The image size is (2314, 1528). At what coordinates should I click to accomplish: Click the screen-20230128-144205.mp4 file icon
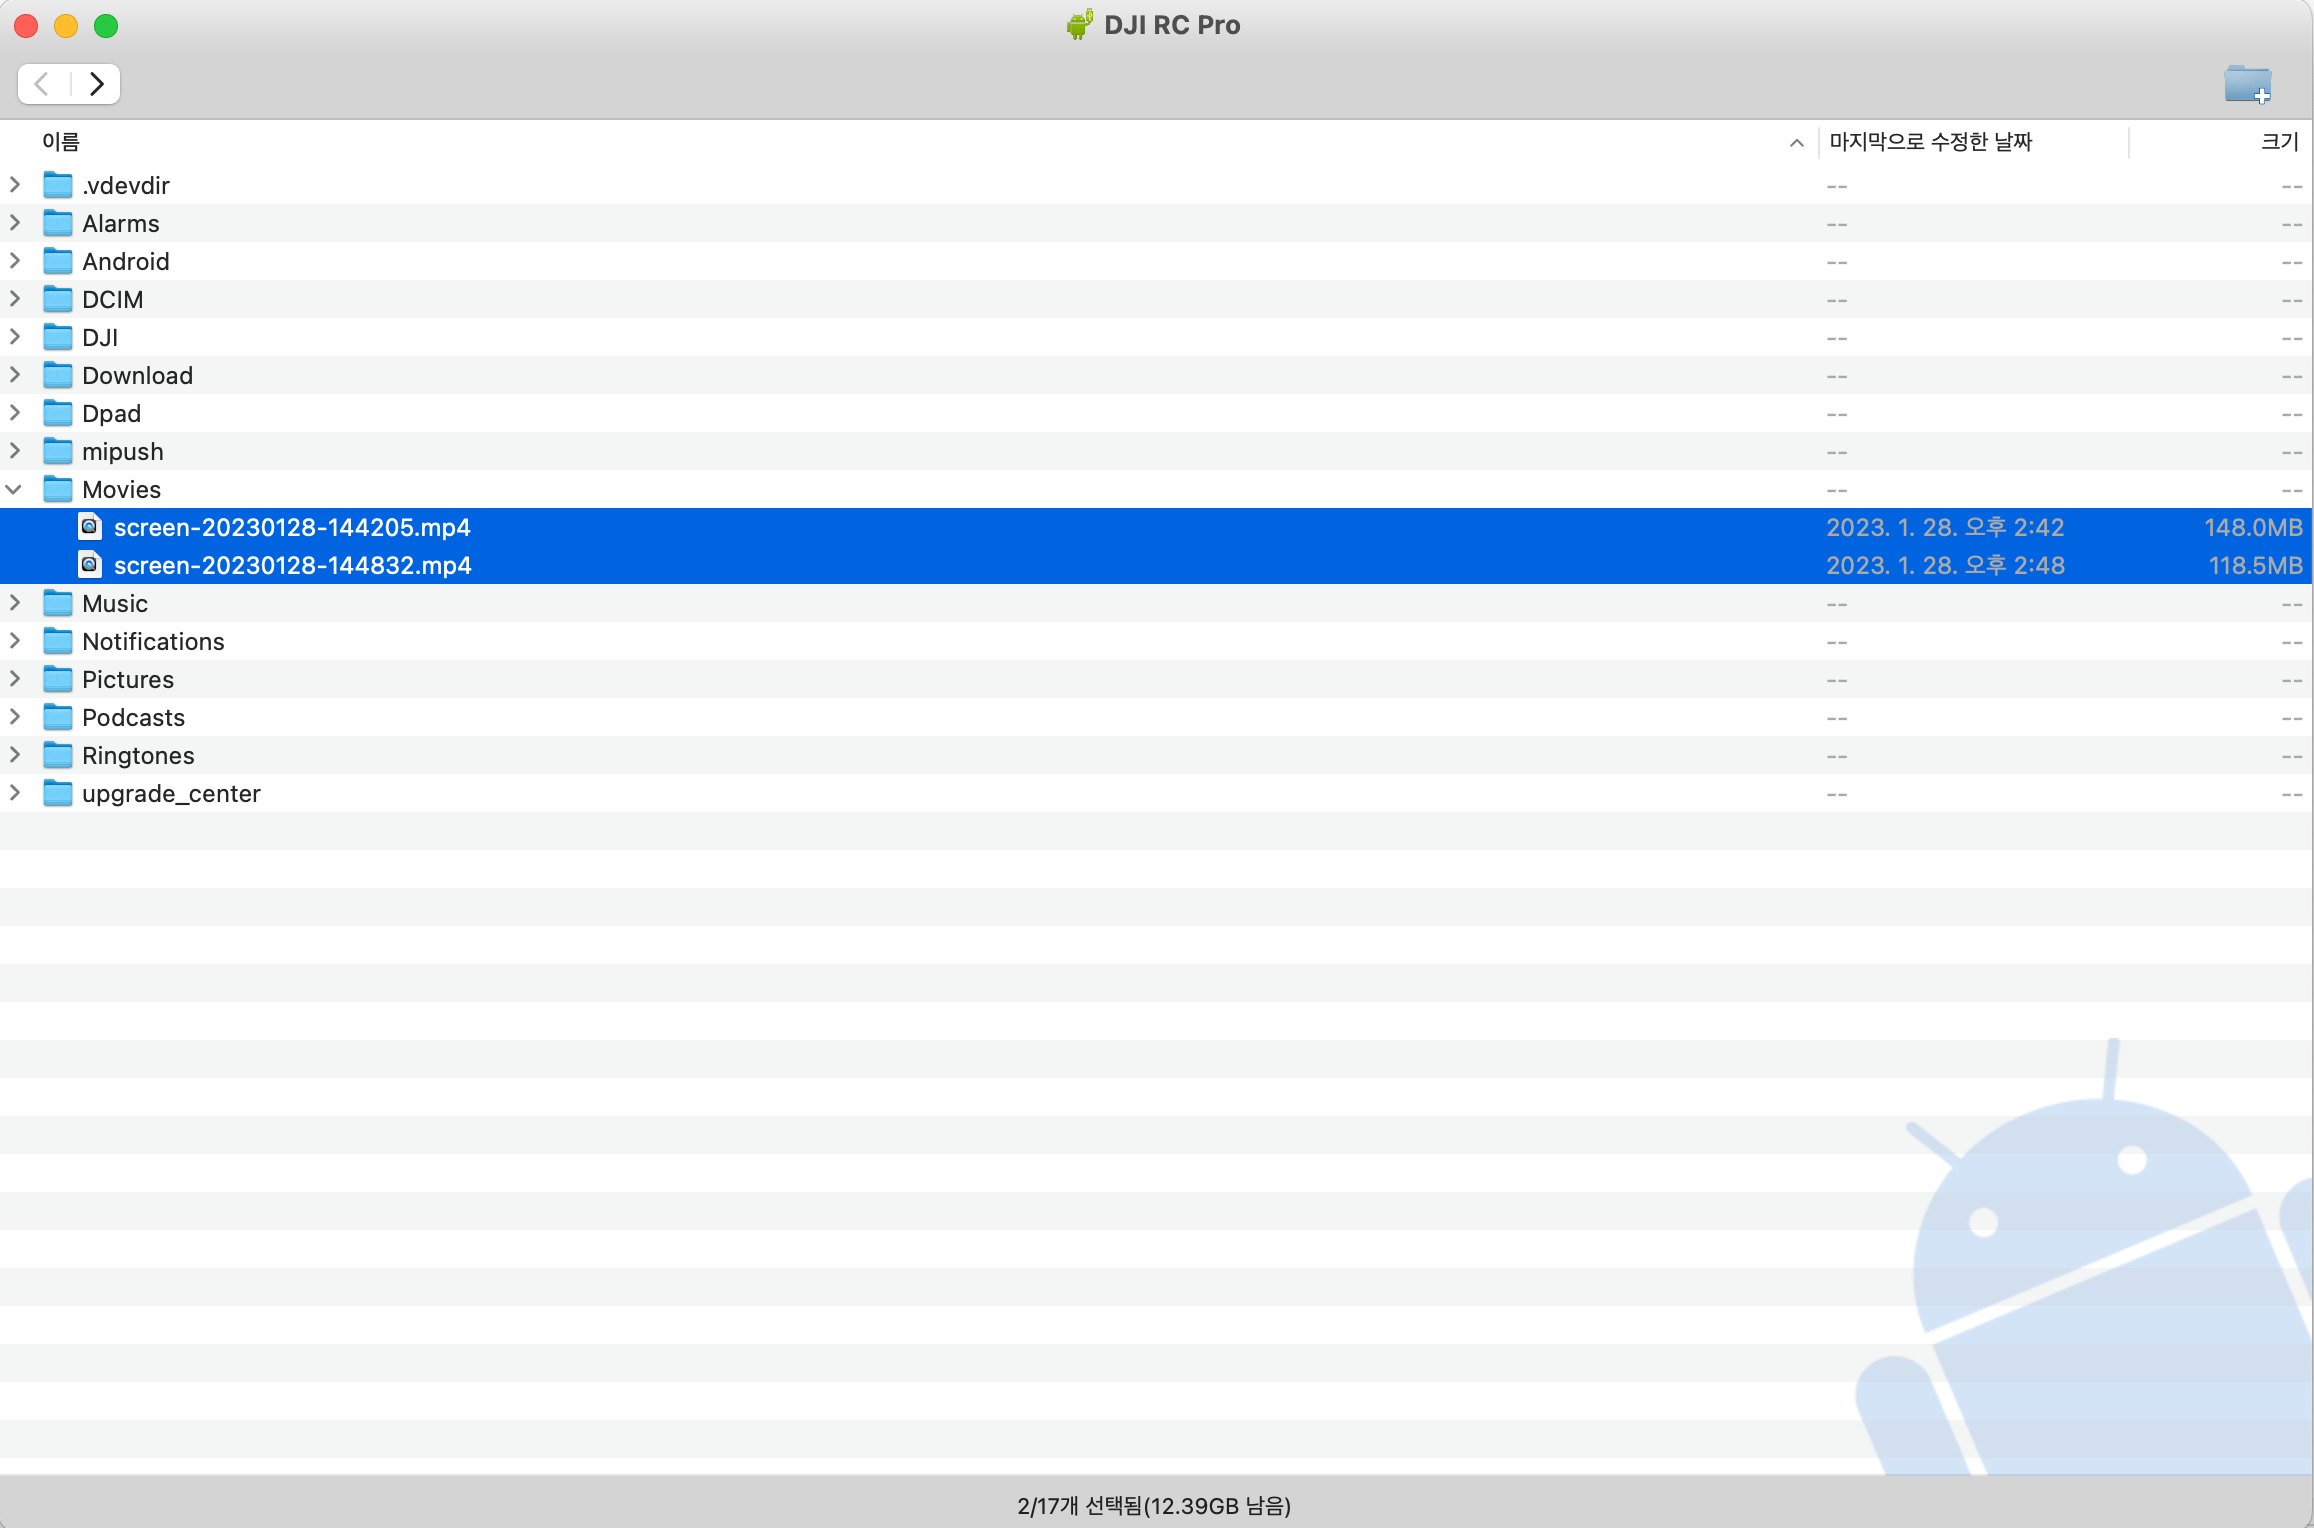tap(90, 527)
